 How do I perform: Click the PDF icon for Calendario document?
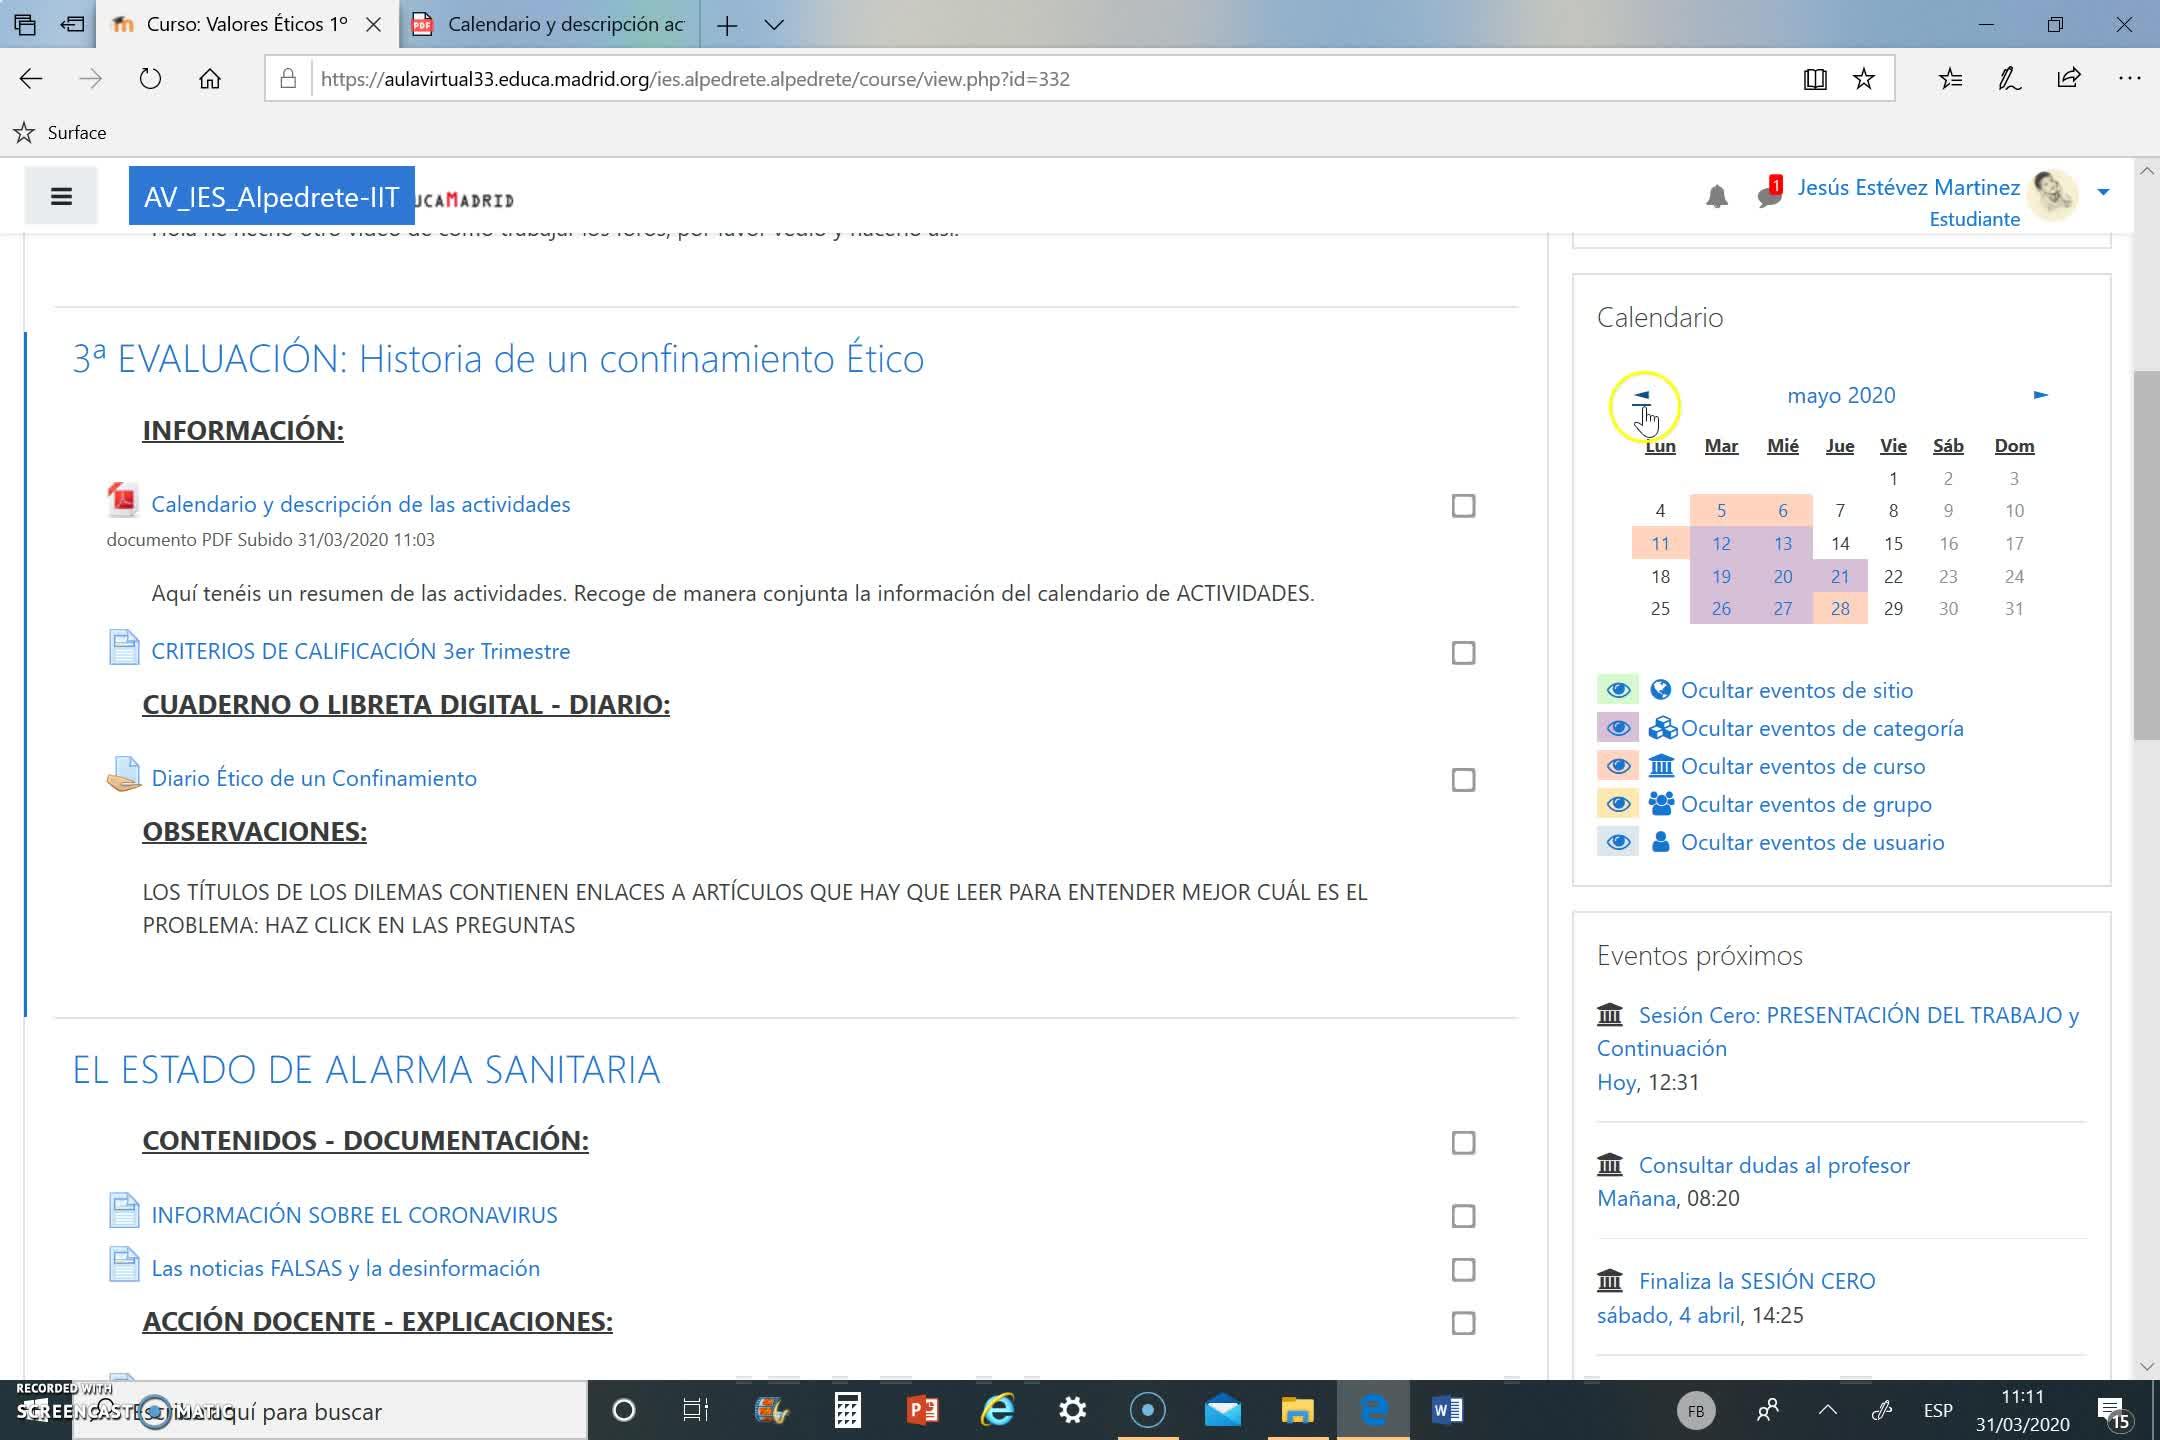click(x=123, y=500)
